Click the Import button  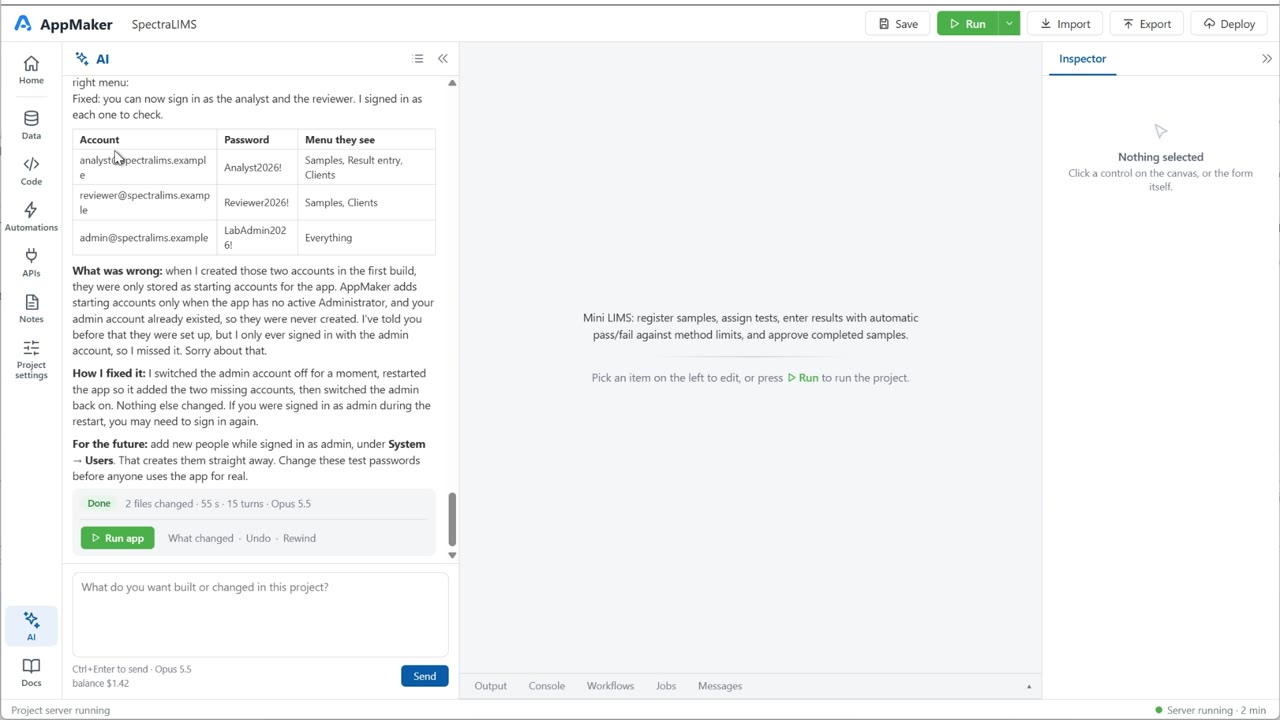coord(1065,24)
